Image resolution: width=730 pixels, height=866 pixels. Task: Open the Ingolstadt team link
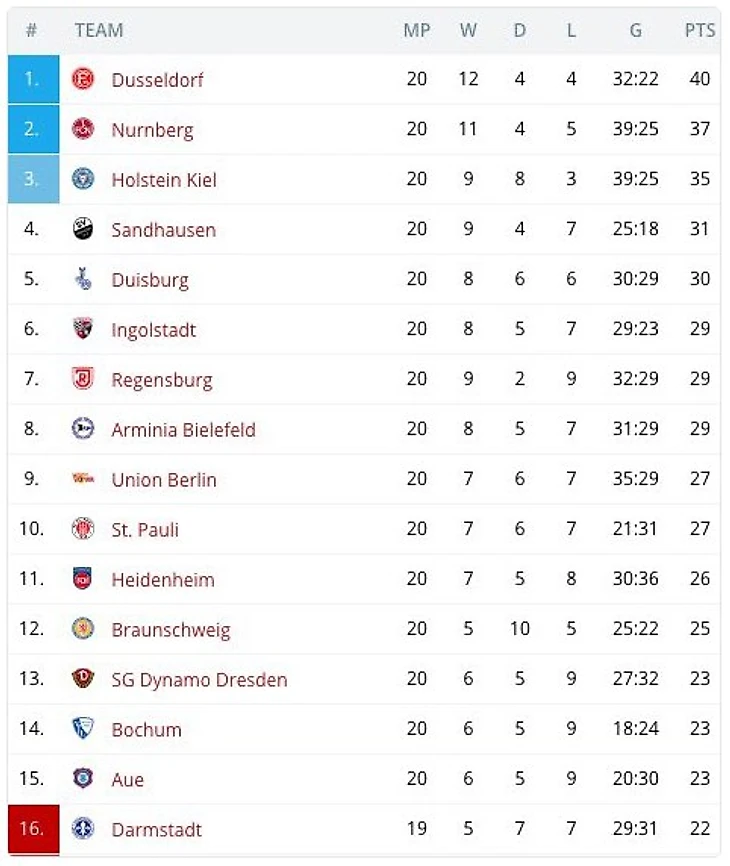(x=153, y=330)
